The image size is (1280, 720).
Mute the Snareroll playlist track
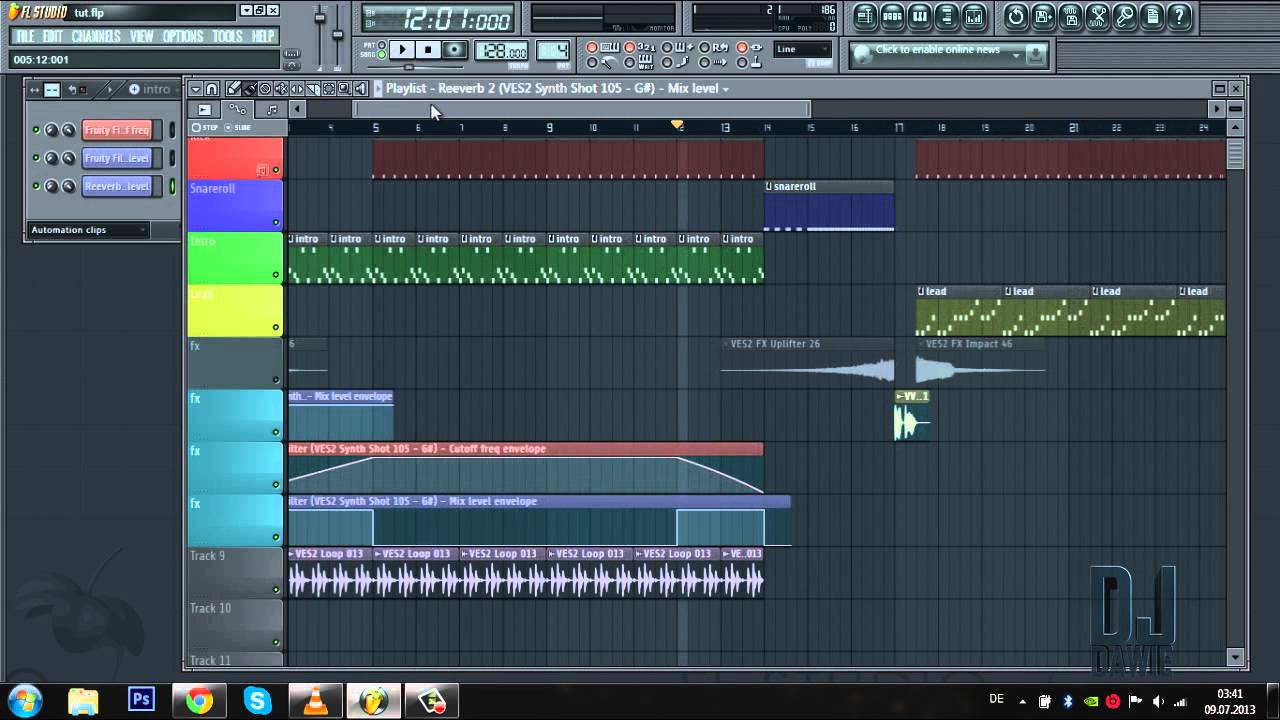[276, 223]
